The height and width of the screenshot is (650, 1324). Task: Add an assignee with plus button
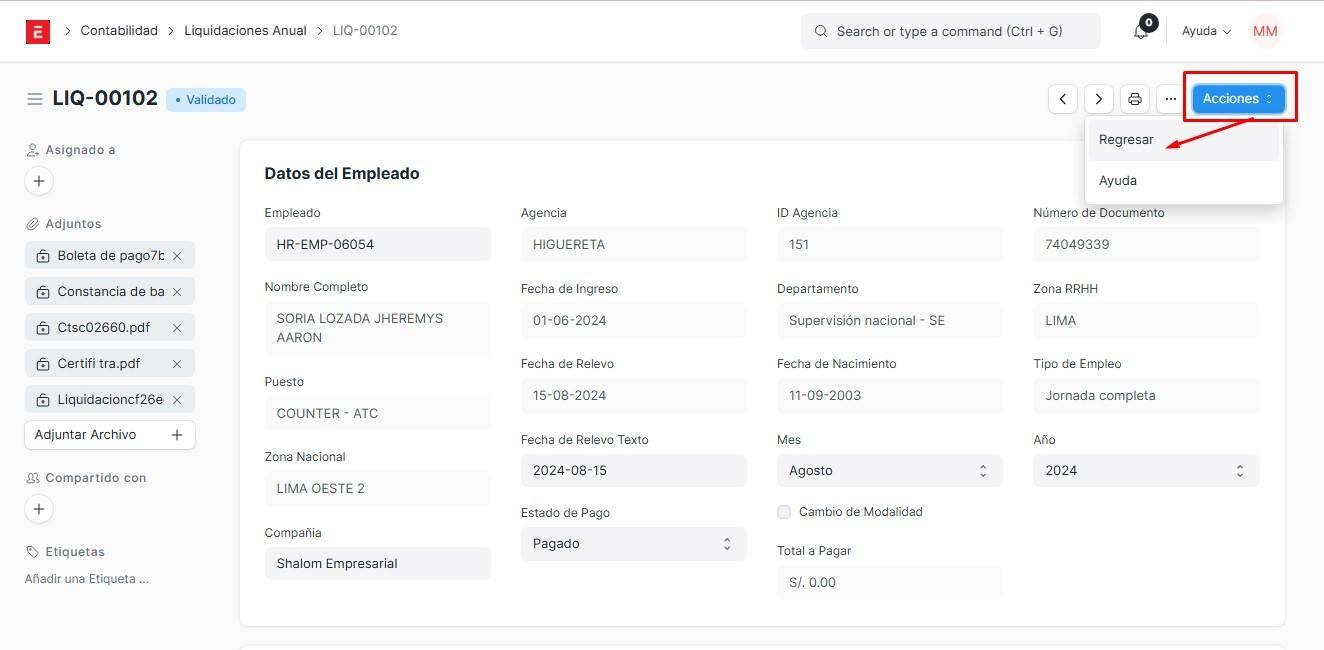click(x=39, y=181)
